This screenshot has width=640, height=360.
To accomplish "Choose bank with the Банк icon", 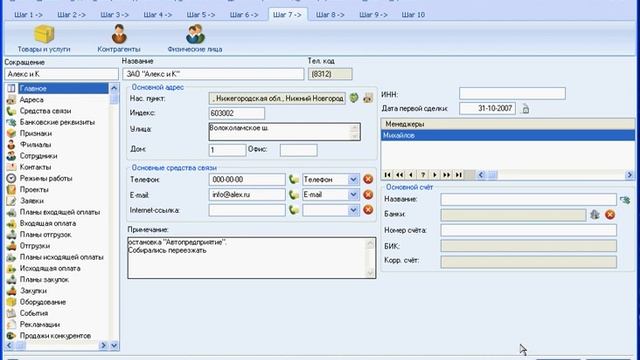I will [x=595, y=214].
